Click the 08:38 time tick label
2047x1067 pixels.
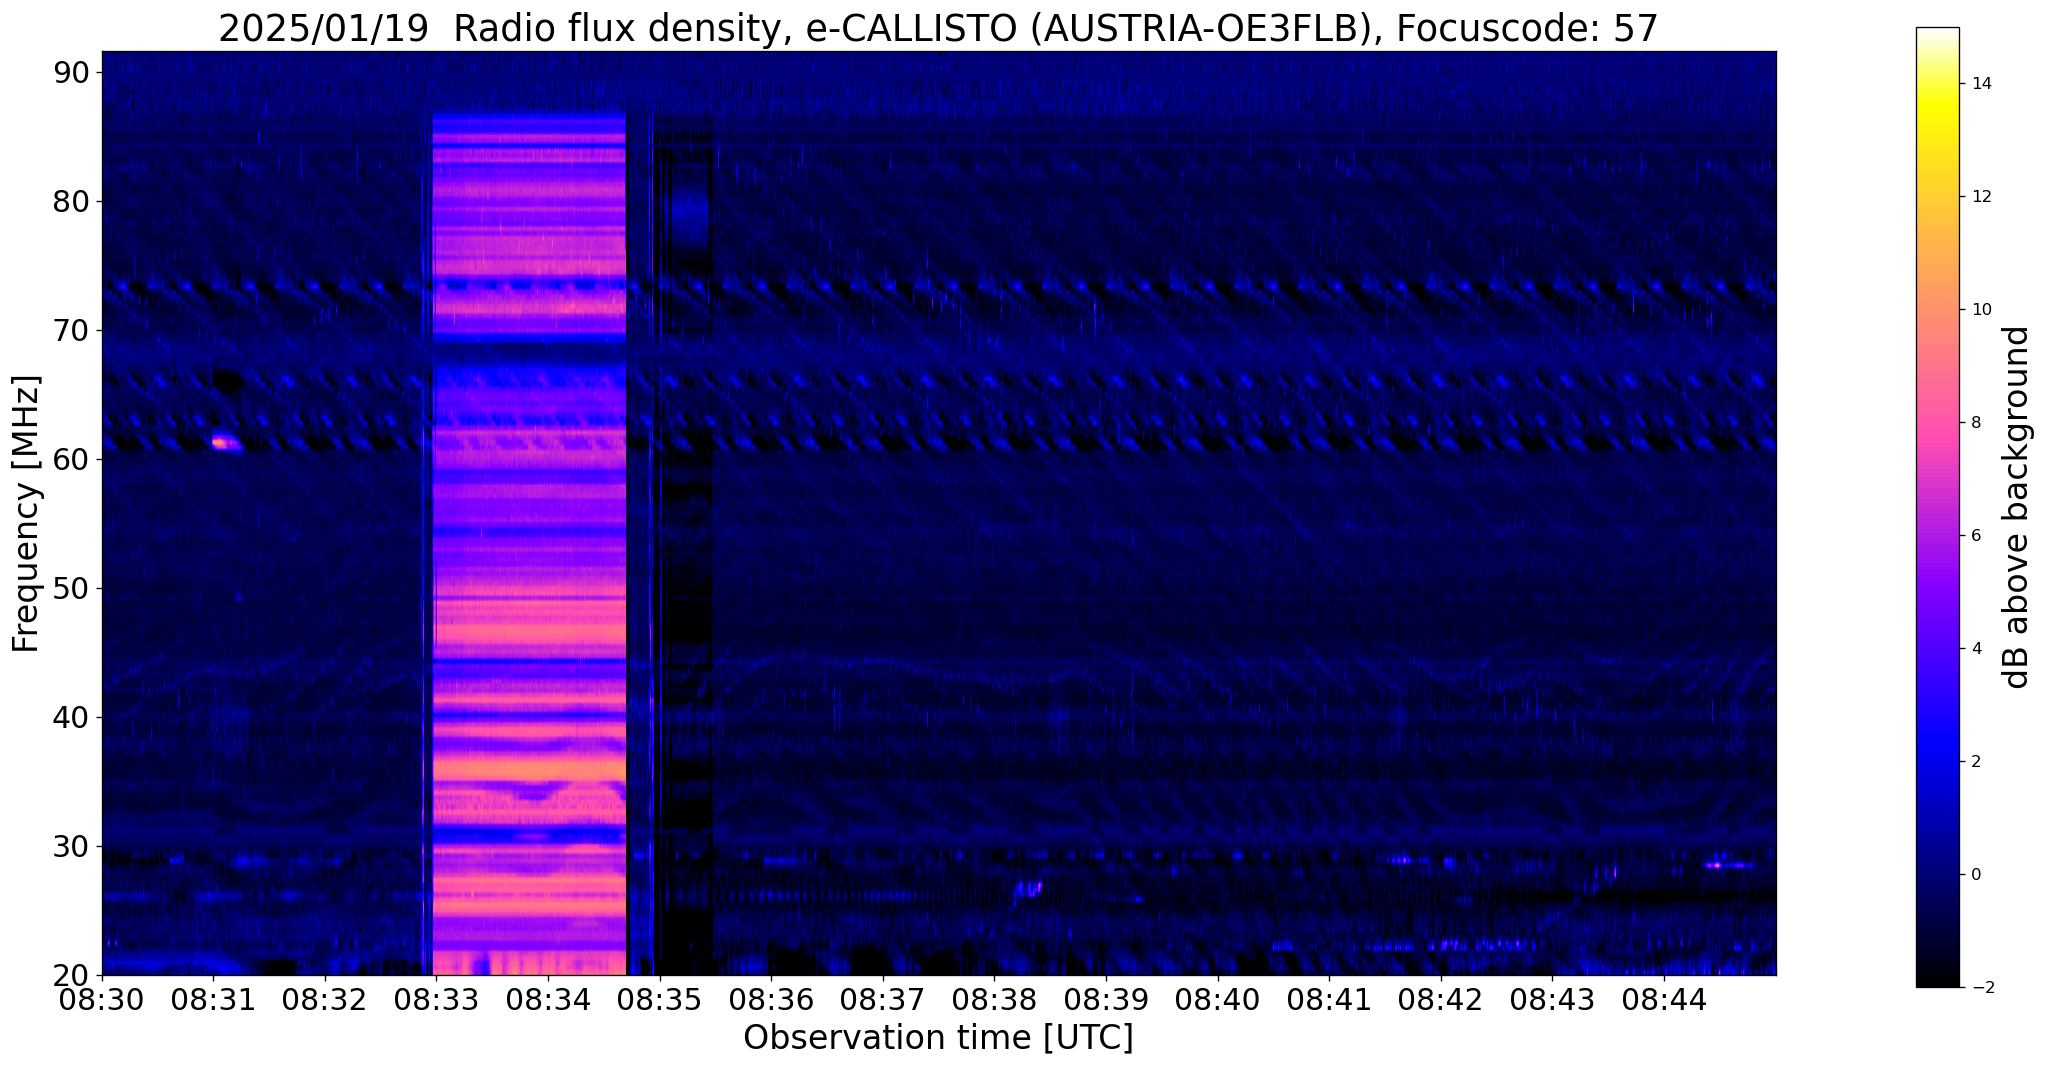[994, 1000]
